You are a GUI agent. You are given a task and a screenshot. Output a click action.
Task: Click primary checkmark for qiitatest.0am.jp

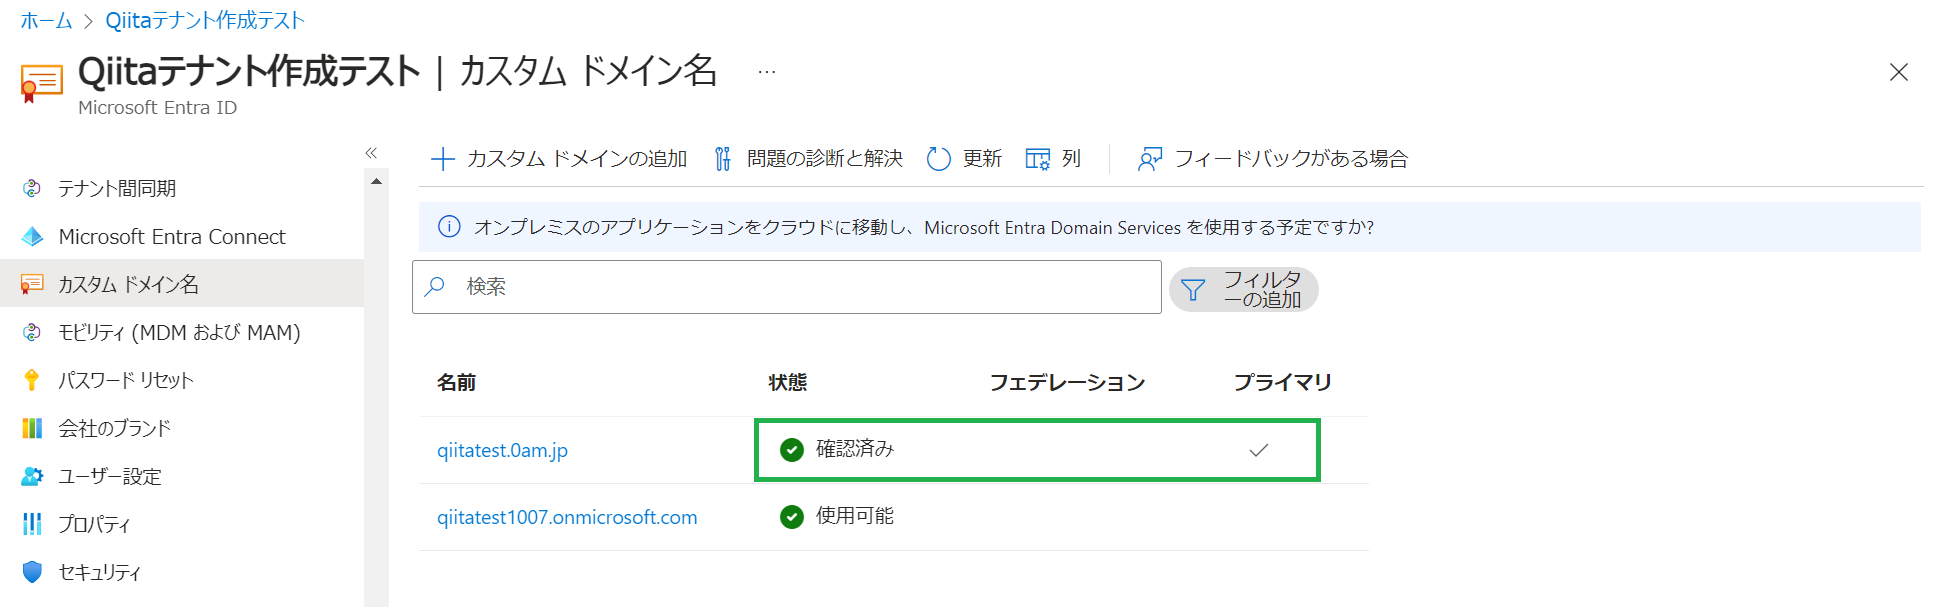coord(1259,450)
